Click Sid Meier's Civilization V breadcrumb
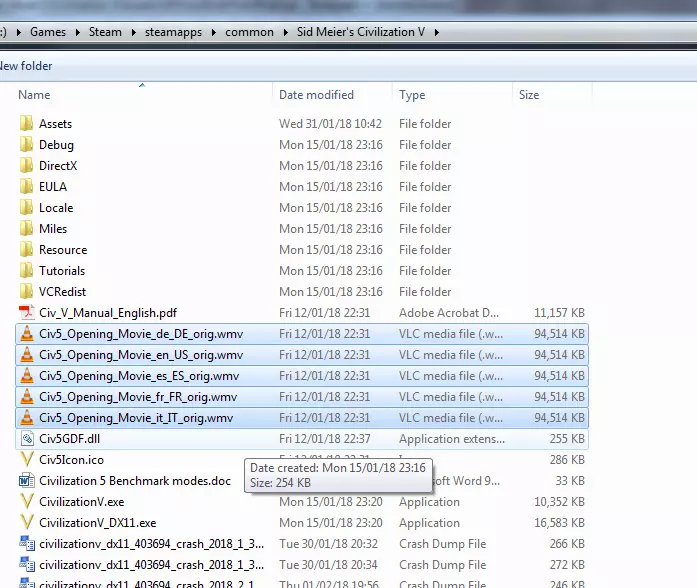The image size is (697, 588). [x=361, y=32]
